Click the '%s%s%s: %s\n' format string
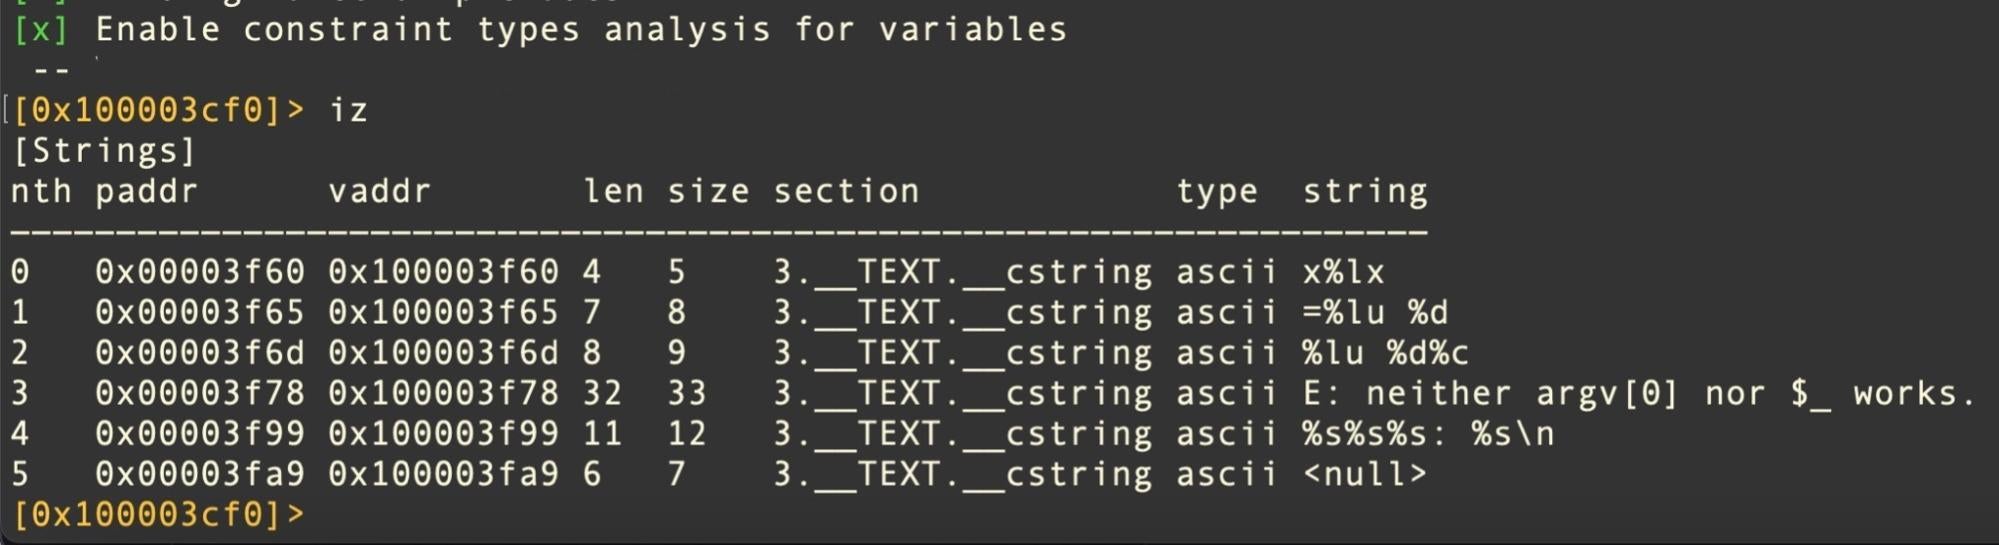 (1428, 434)
